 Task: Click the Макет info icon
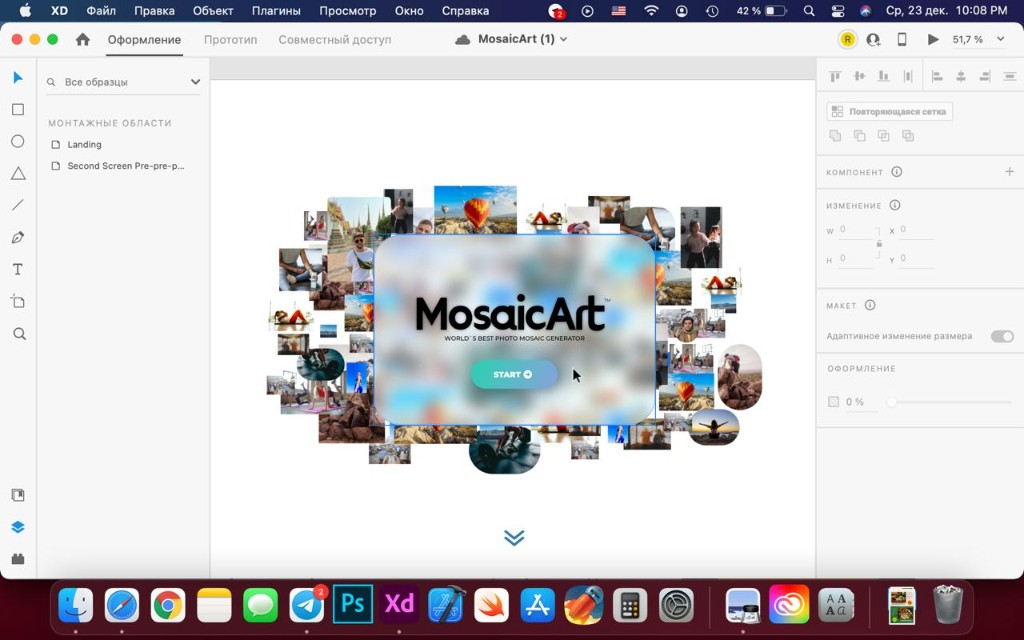870,305
